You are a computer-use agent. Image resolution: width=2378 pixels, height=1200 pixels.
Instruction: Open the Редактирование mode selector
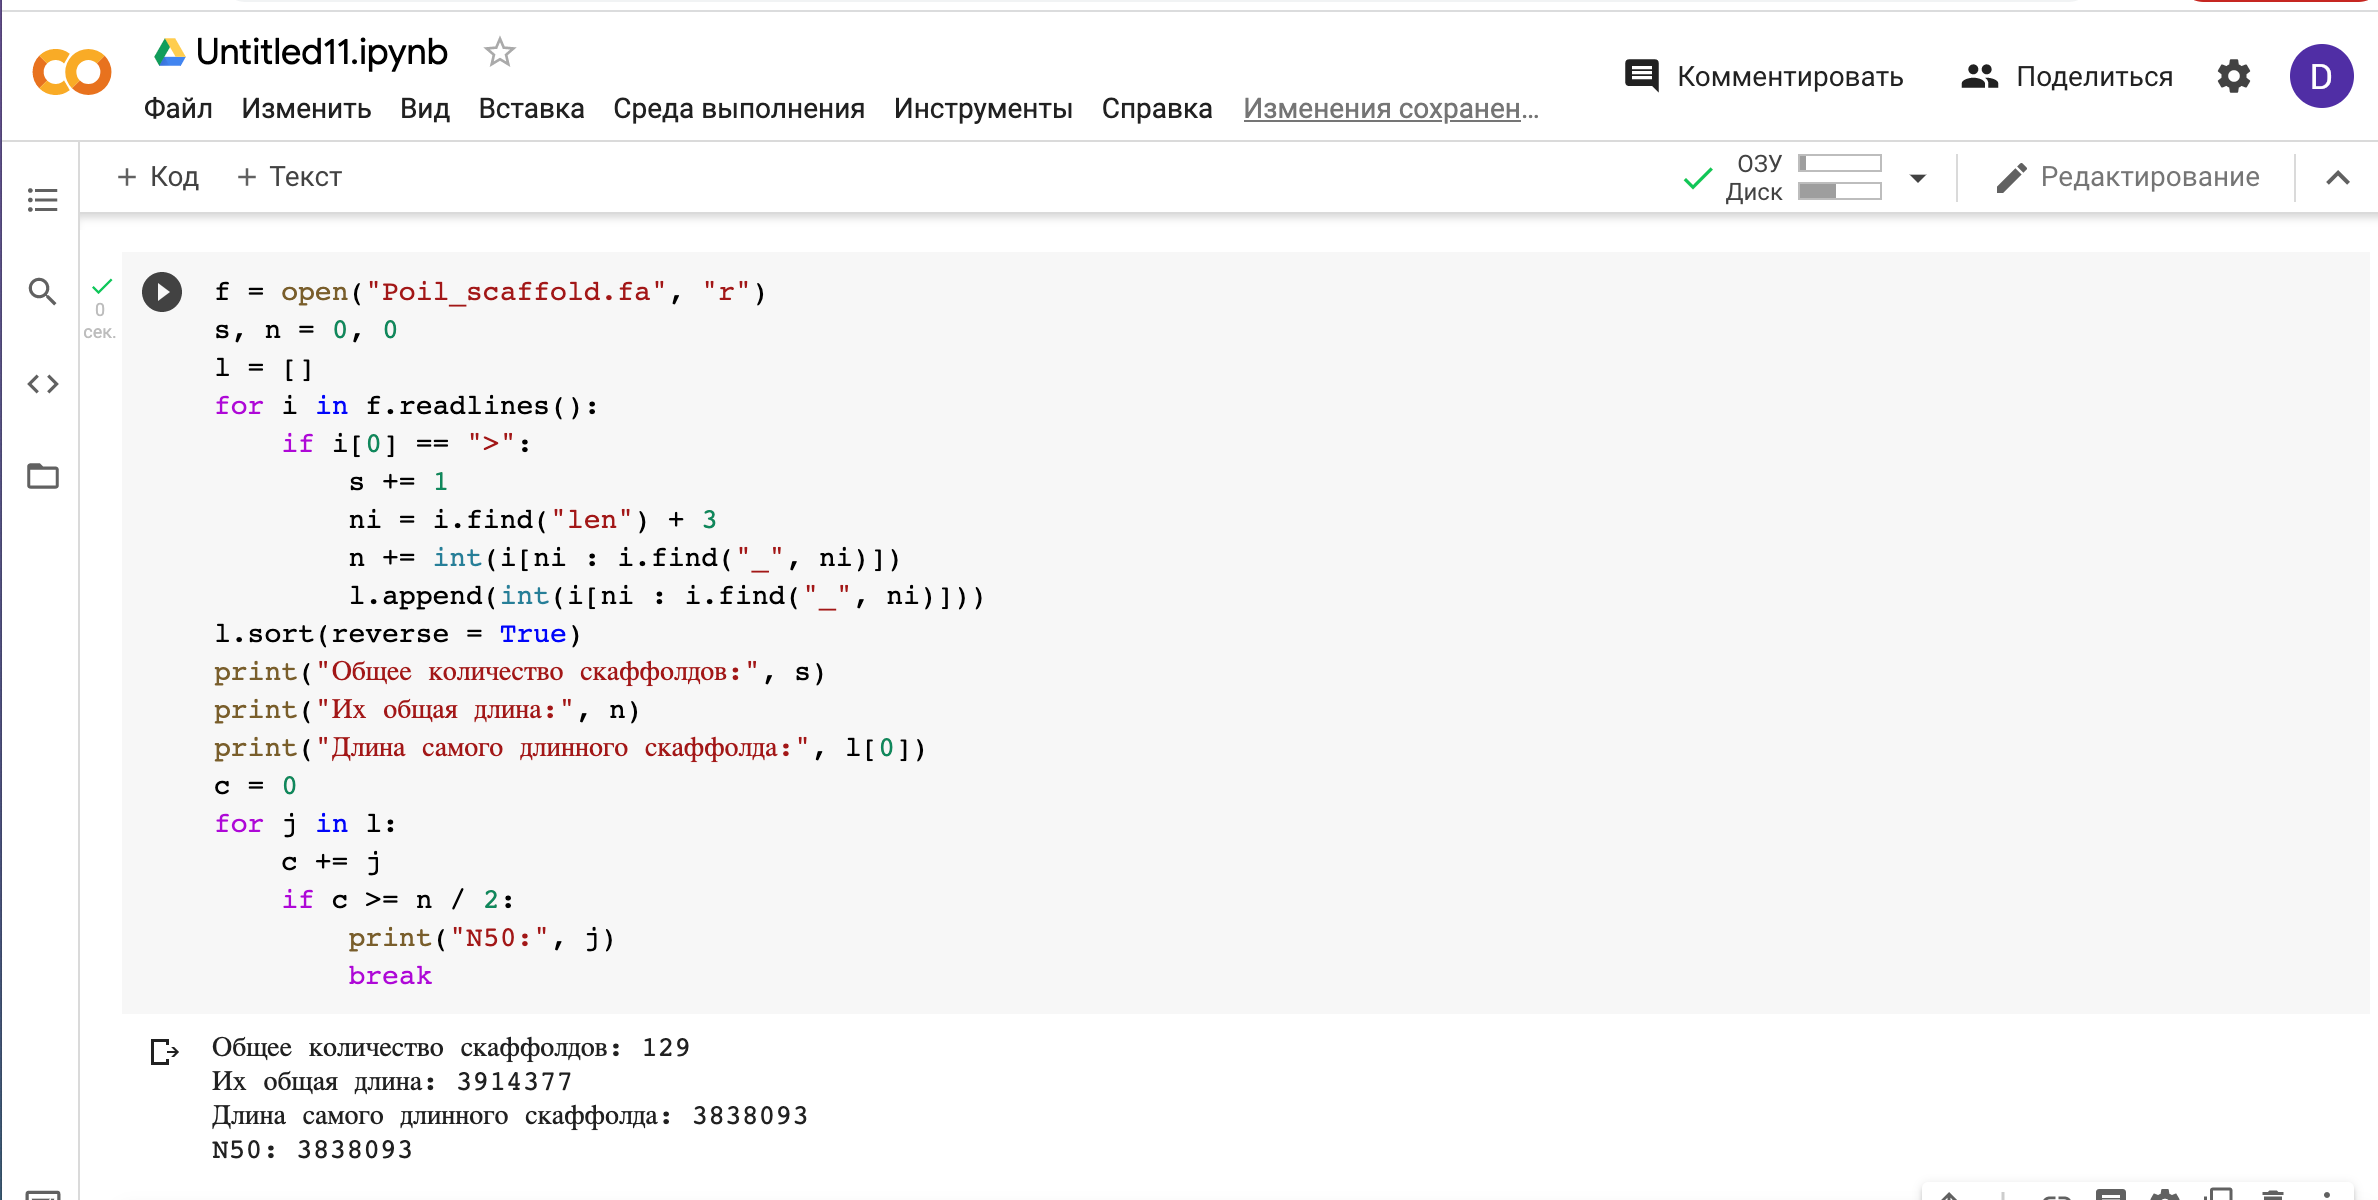[2126, 177]
